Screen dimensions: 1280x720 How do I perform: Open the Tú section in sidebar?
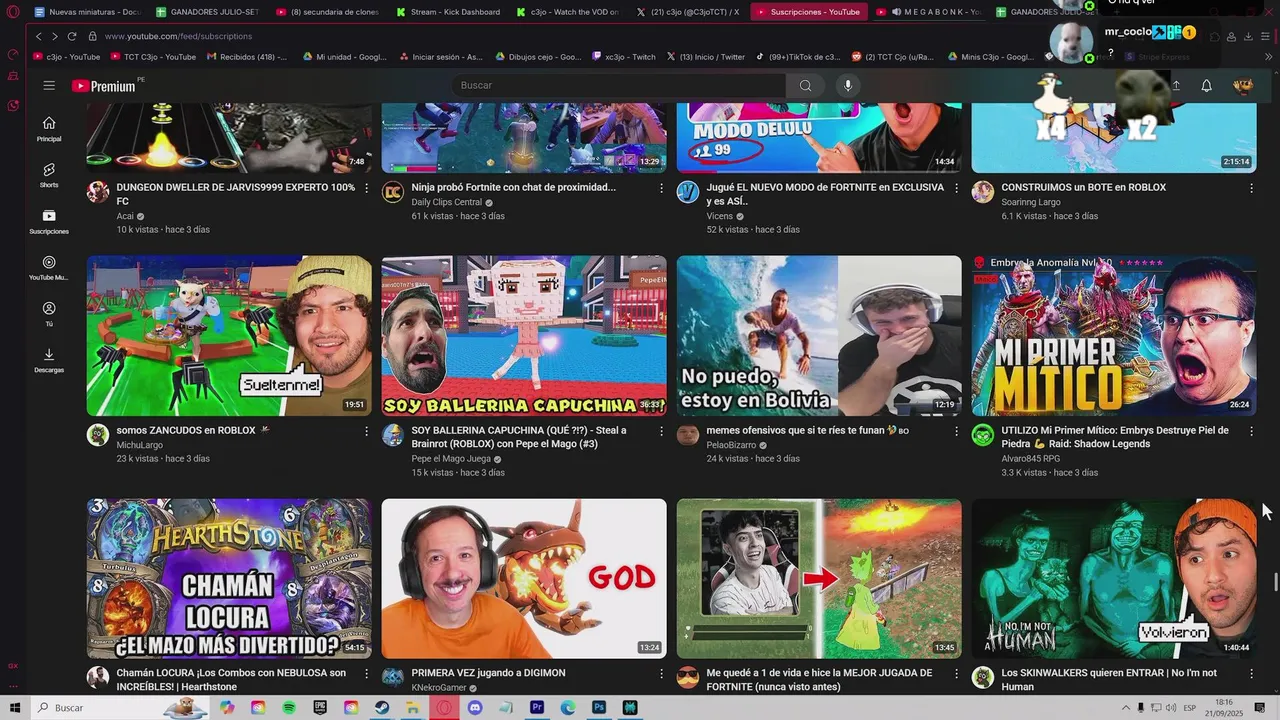pos(49,314)
